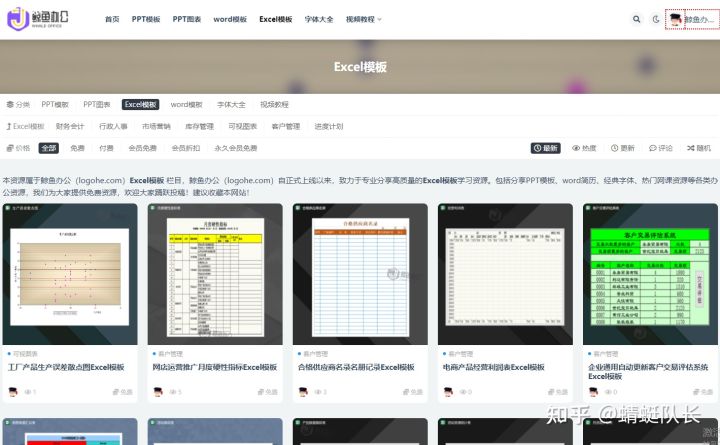Filter by 行政人事 subcategory

click(x=113, y=126)
